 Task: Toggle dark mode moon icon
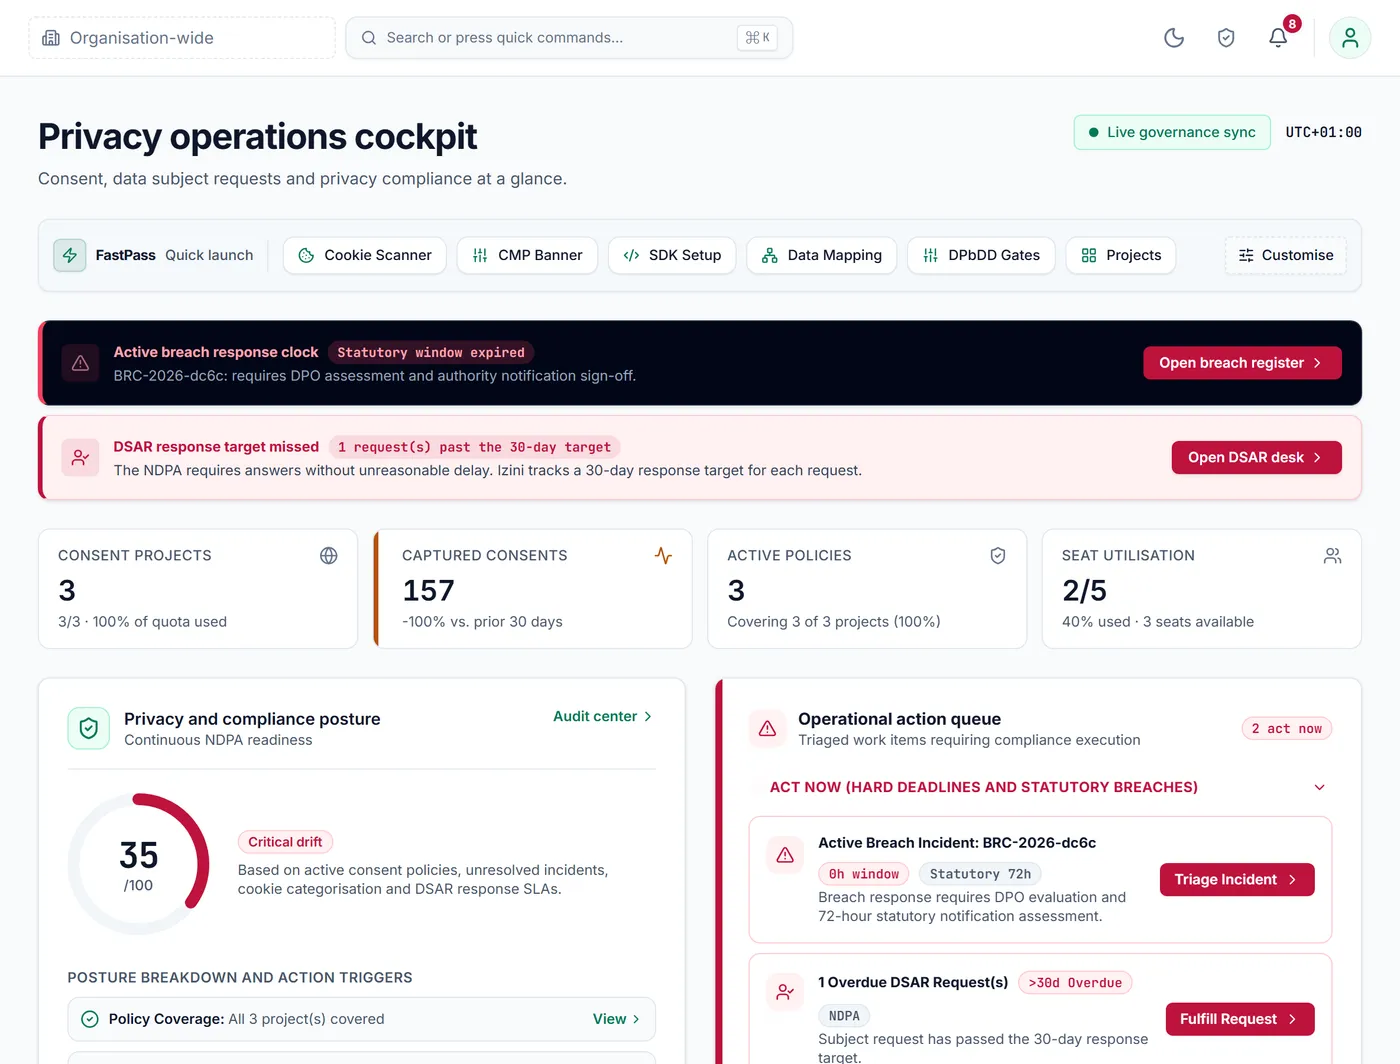[x=1174, y=38]
